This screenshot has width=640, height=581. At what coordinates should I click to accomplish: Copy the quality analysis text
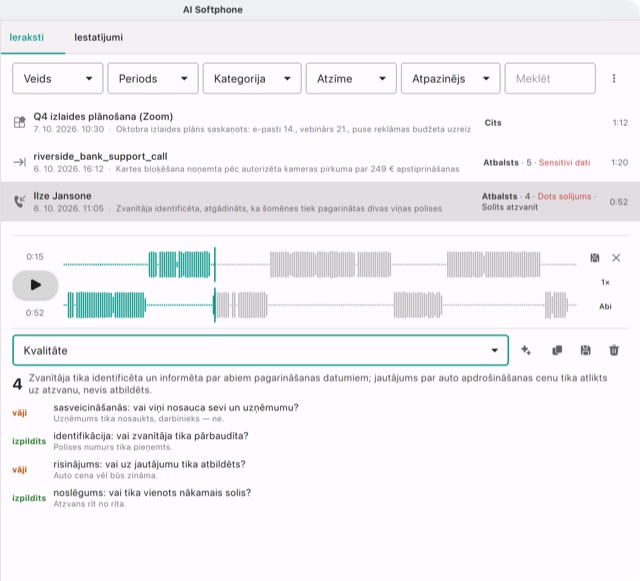point(557,350)
